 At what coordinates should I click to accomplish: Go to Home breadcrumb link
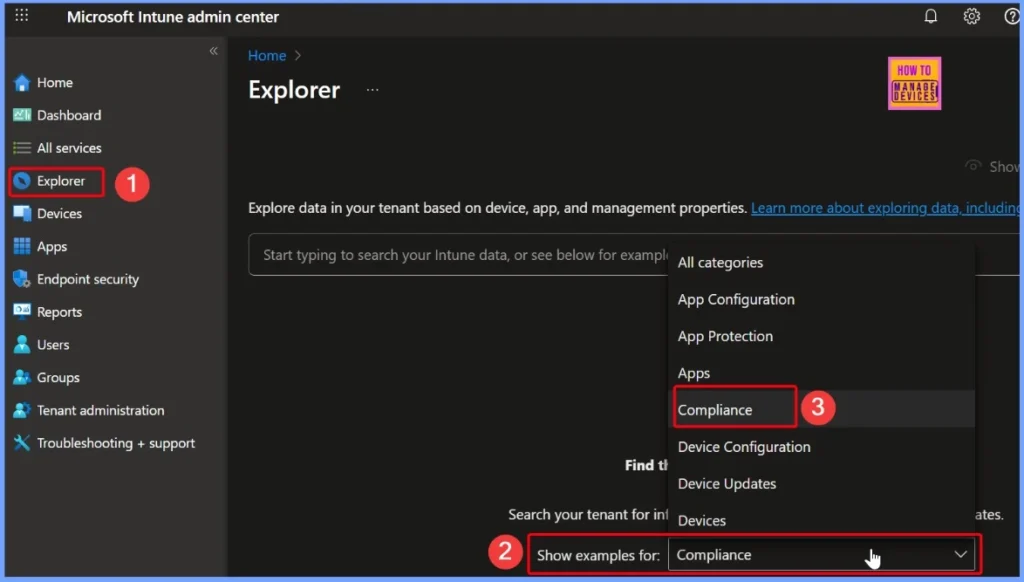267,56
